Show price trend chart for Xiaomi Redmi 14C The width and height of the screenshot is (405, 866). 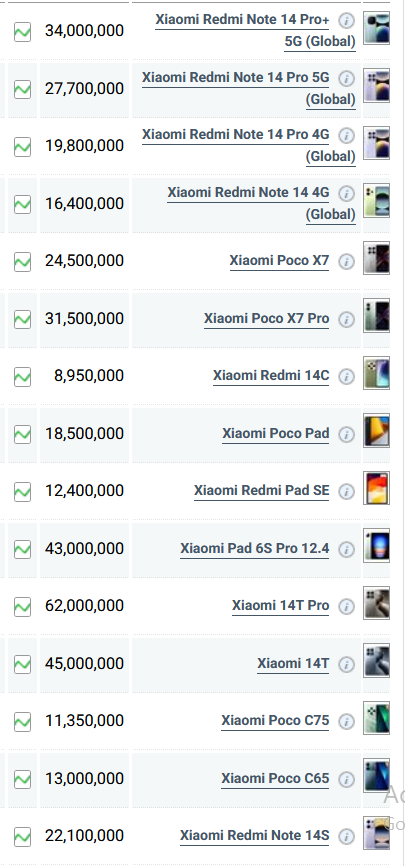22,377
